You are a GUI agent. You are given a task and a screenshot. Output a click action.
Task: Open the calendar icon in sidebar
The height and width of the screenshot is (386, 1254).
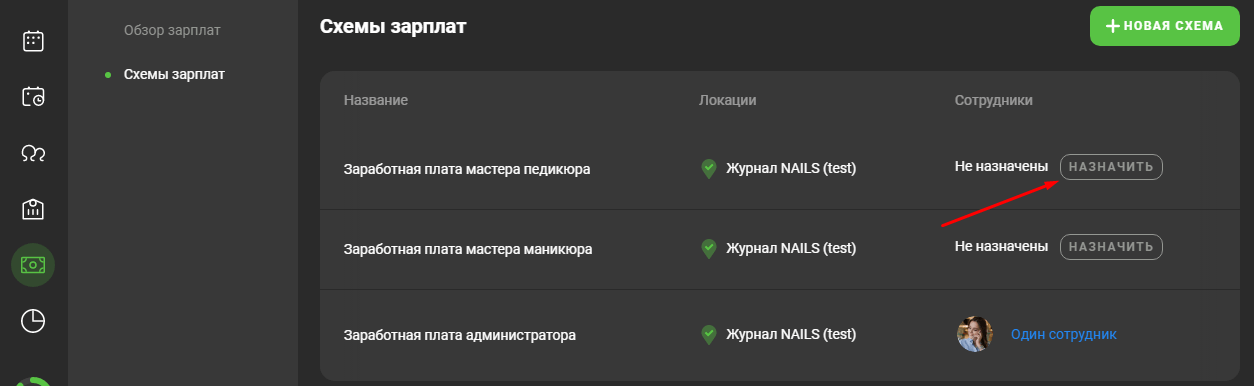coord(33,41)
